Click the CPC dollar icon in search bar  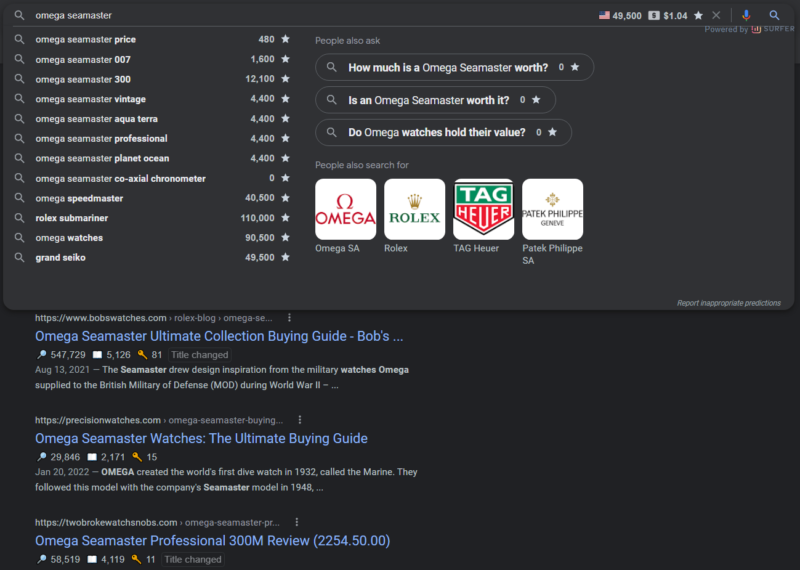tap(654, 15)
